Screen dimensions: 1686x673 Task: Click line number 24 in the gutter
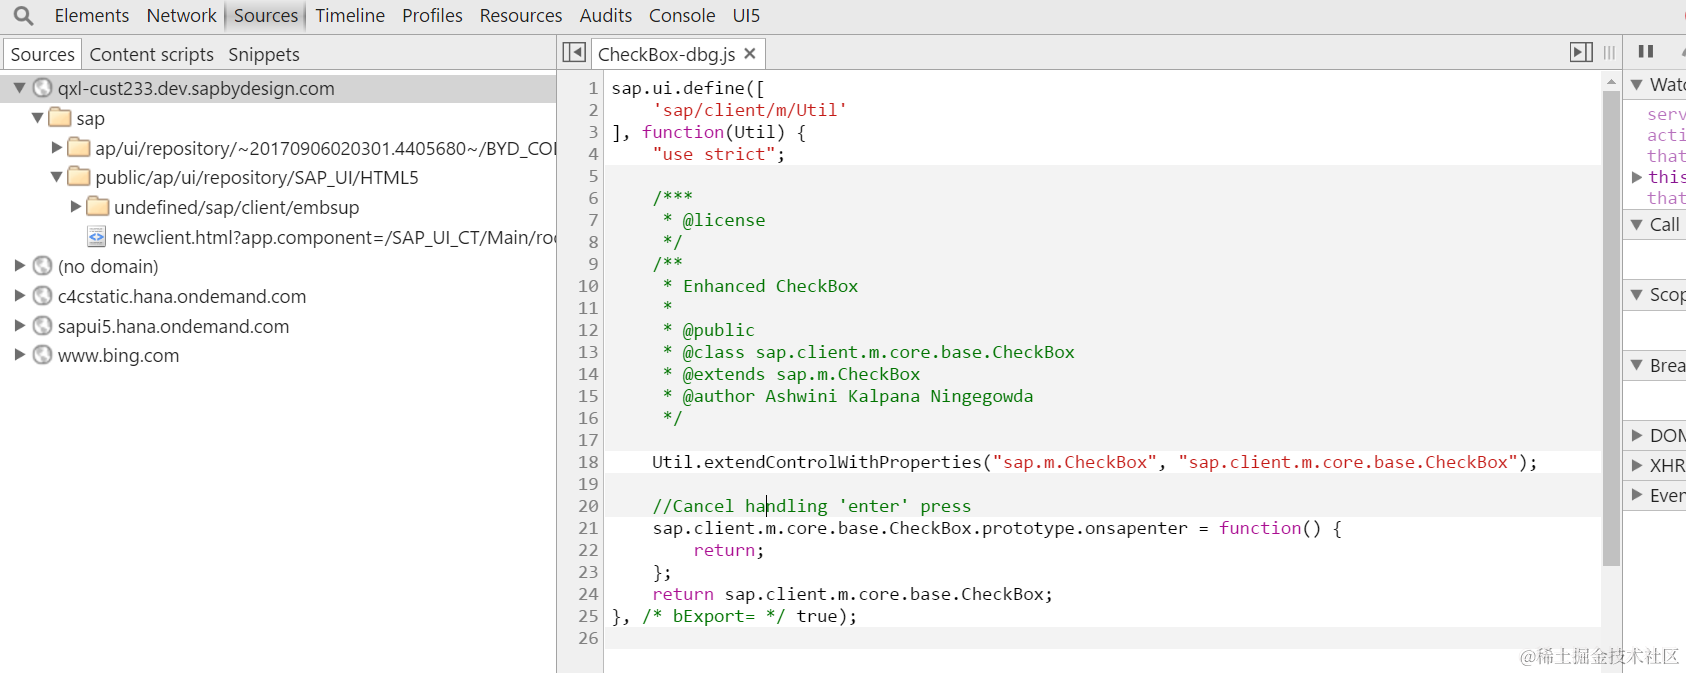[x=588, y=594]
